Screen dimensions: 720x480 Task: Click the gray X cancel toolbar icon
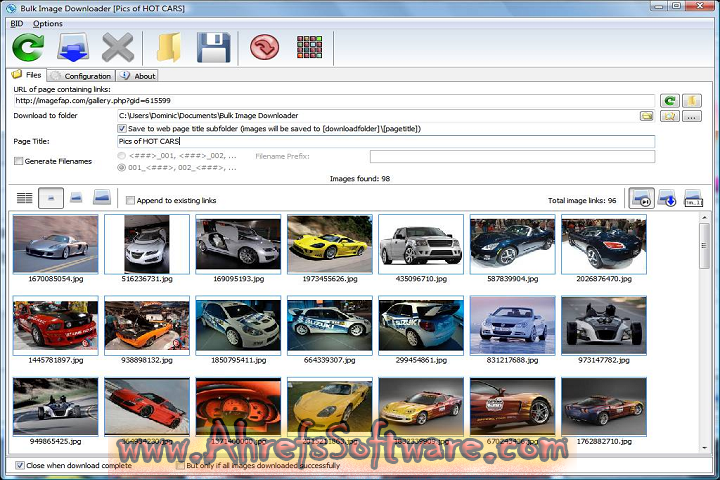[118, 47]
